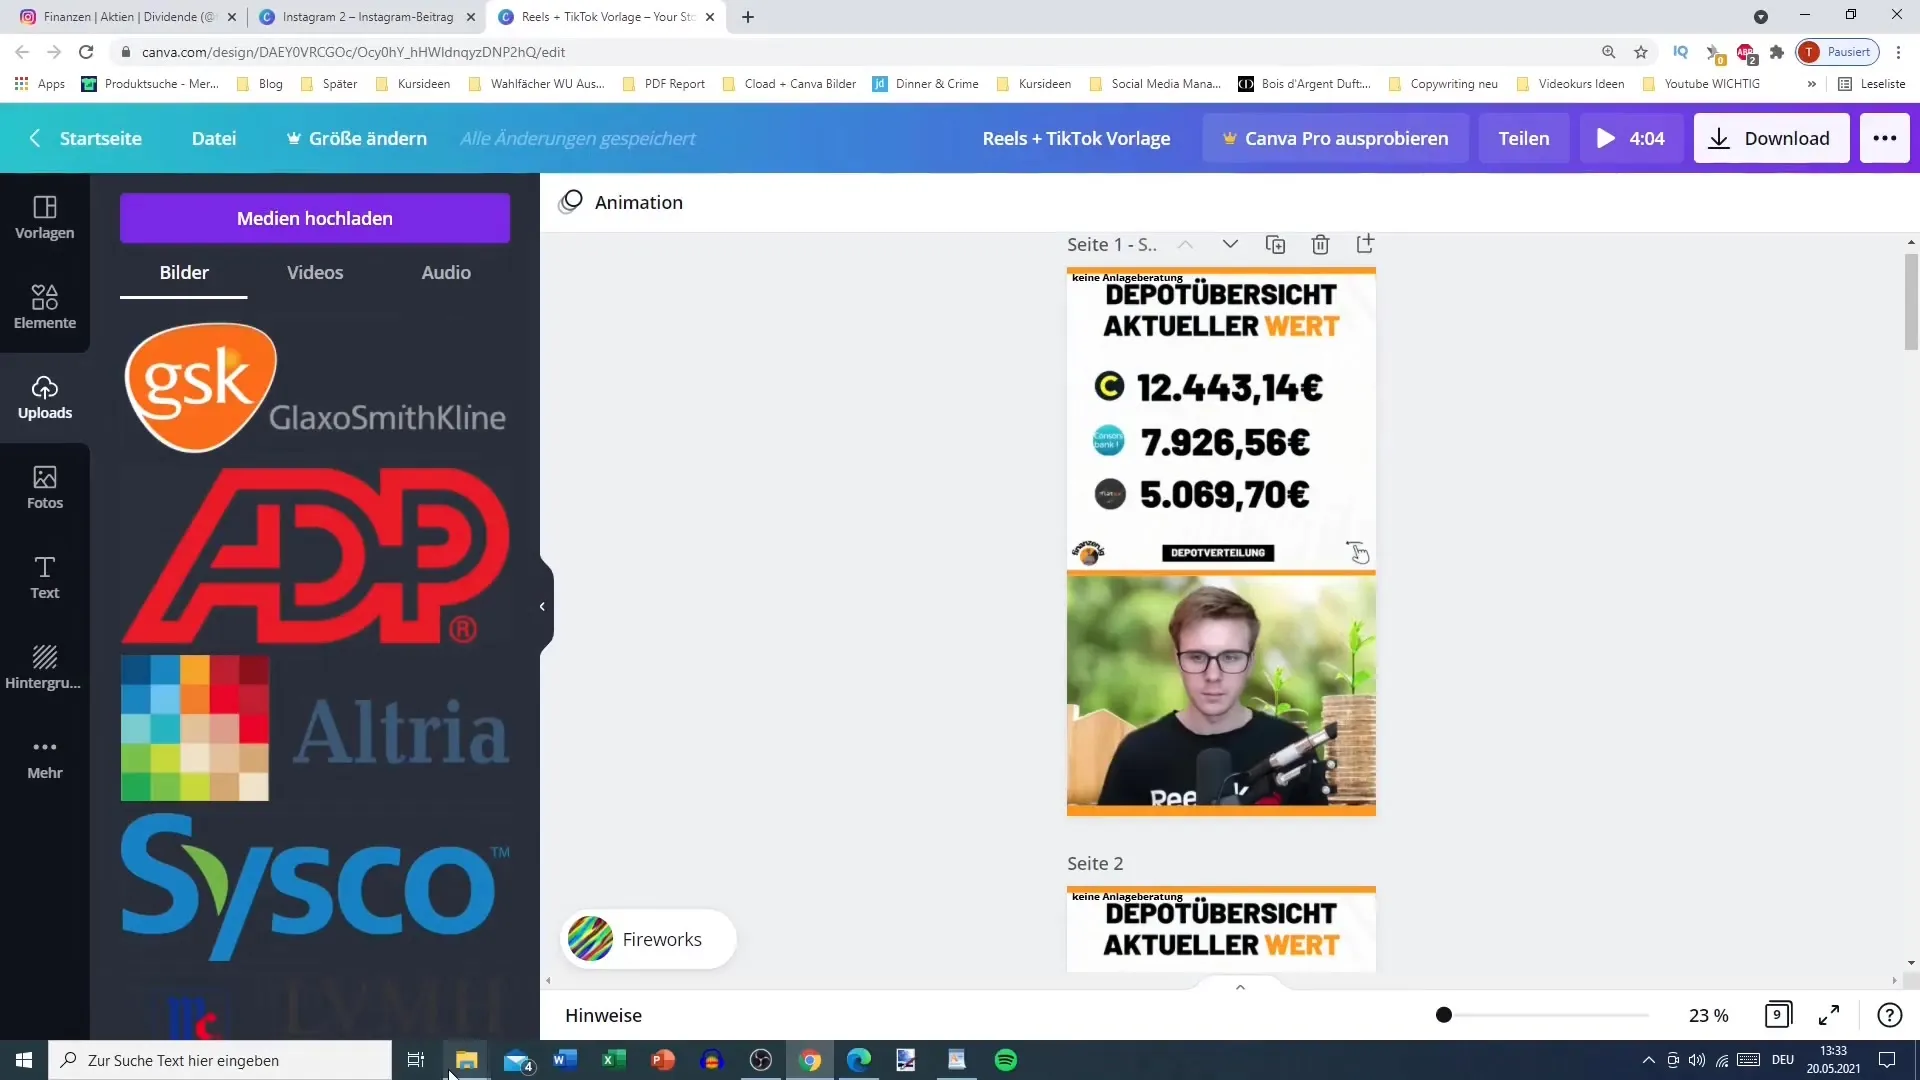Open the Mehr sidebar item
1920x1080 pixels.
tap(44, 758)
